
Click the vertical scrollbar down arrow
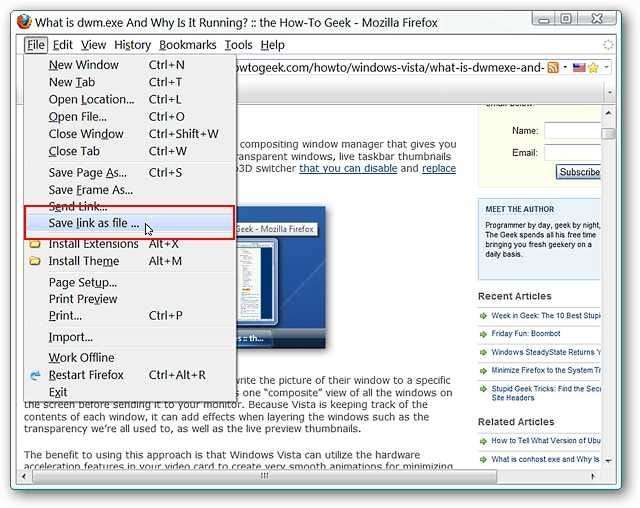point(609,461)
